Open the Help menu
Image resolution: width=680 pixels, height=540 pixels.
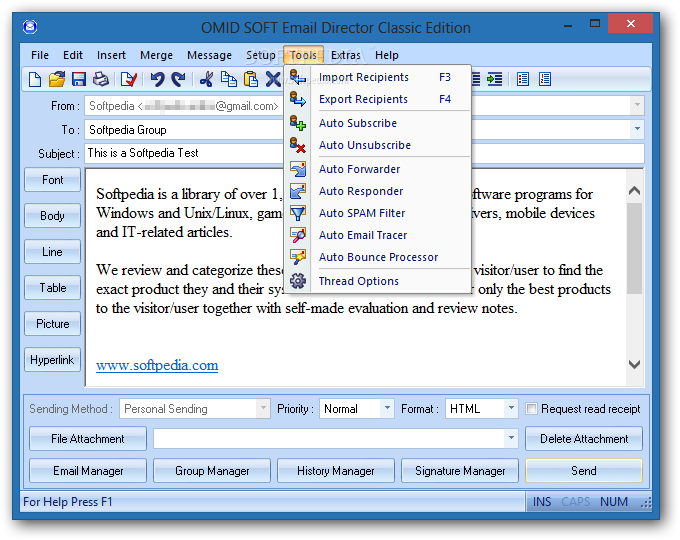(387, 55)
